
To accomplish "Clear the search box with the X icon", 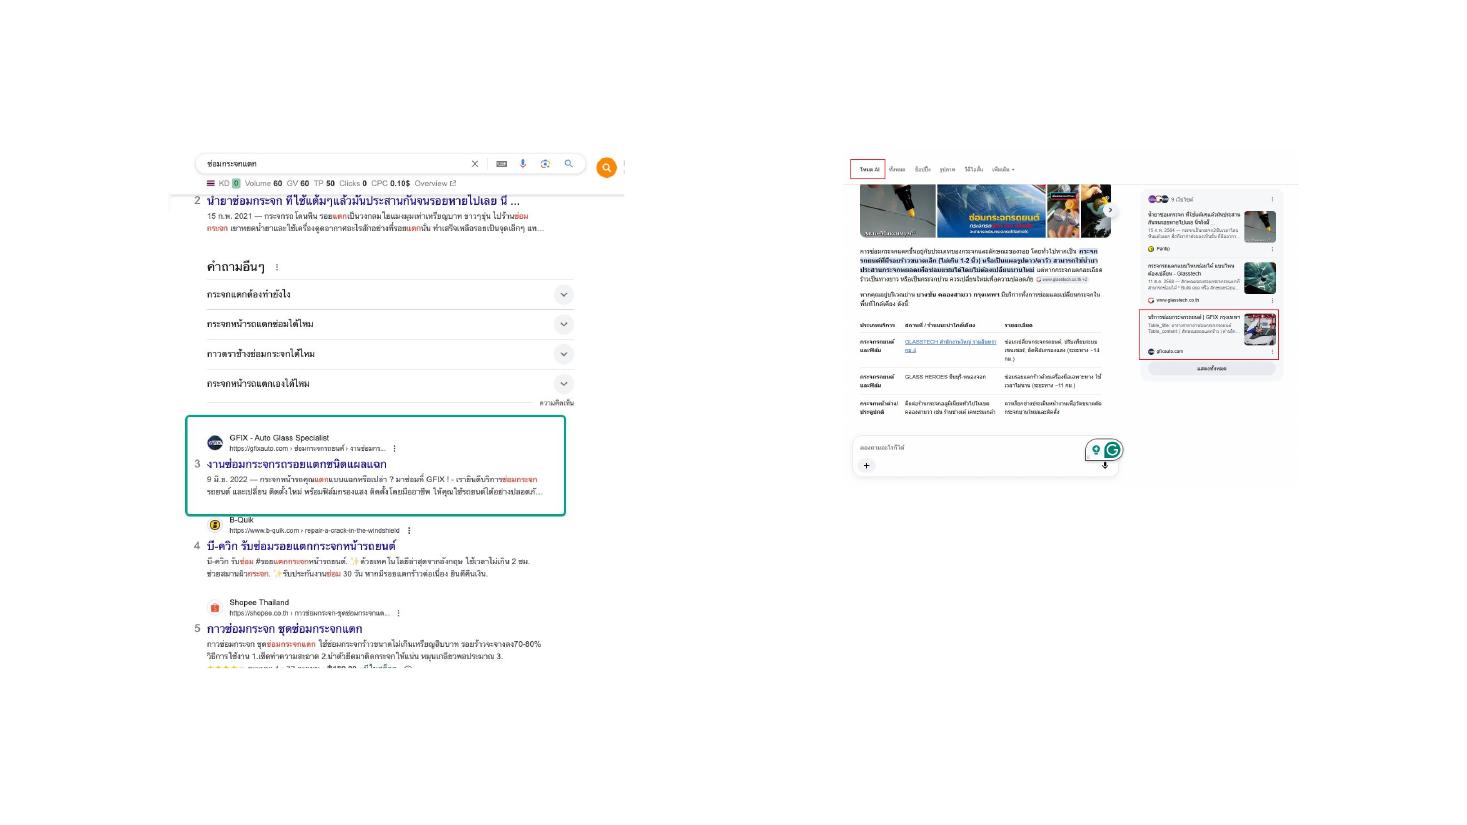I will 475,164.
